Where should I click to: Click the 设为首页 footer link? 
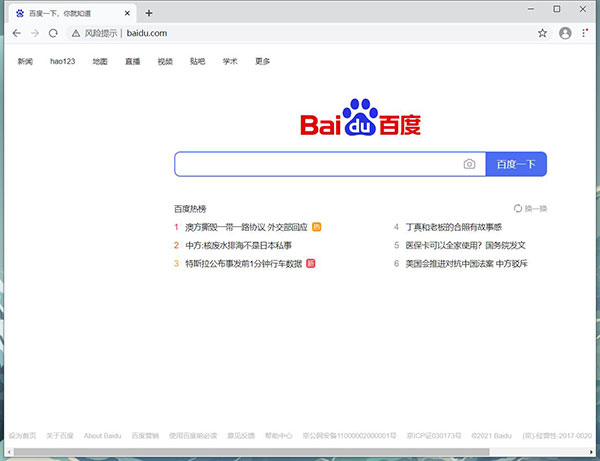point(22,436)
